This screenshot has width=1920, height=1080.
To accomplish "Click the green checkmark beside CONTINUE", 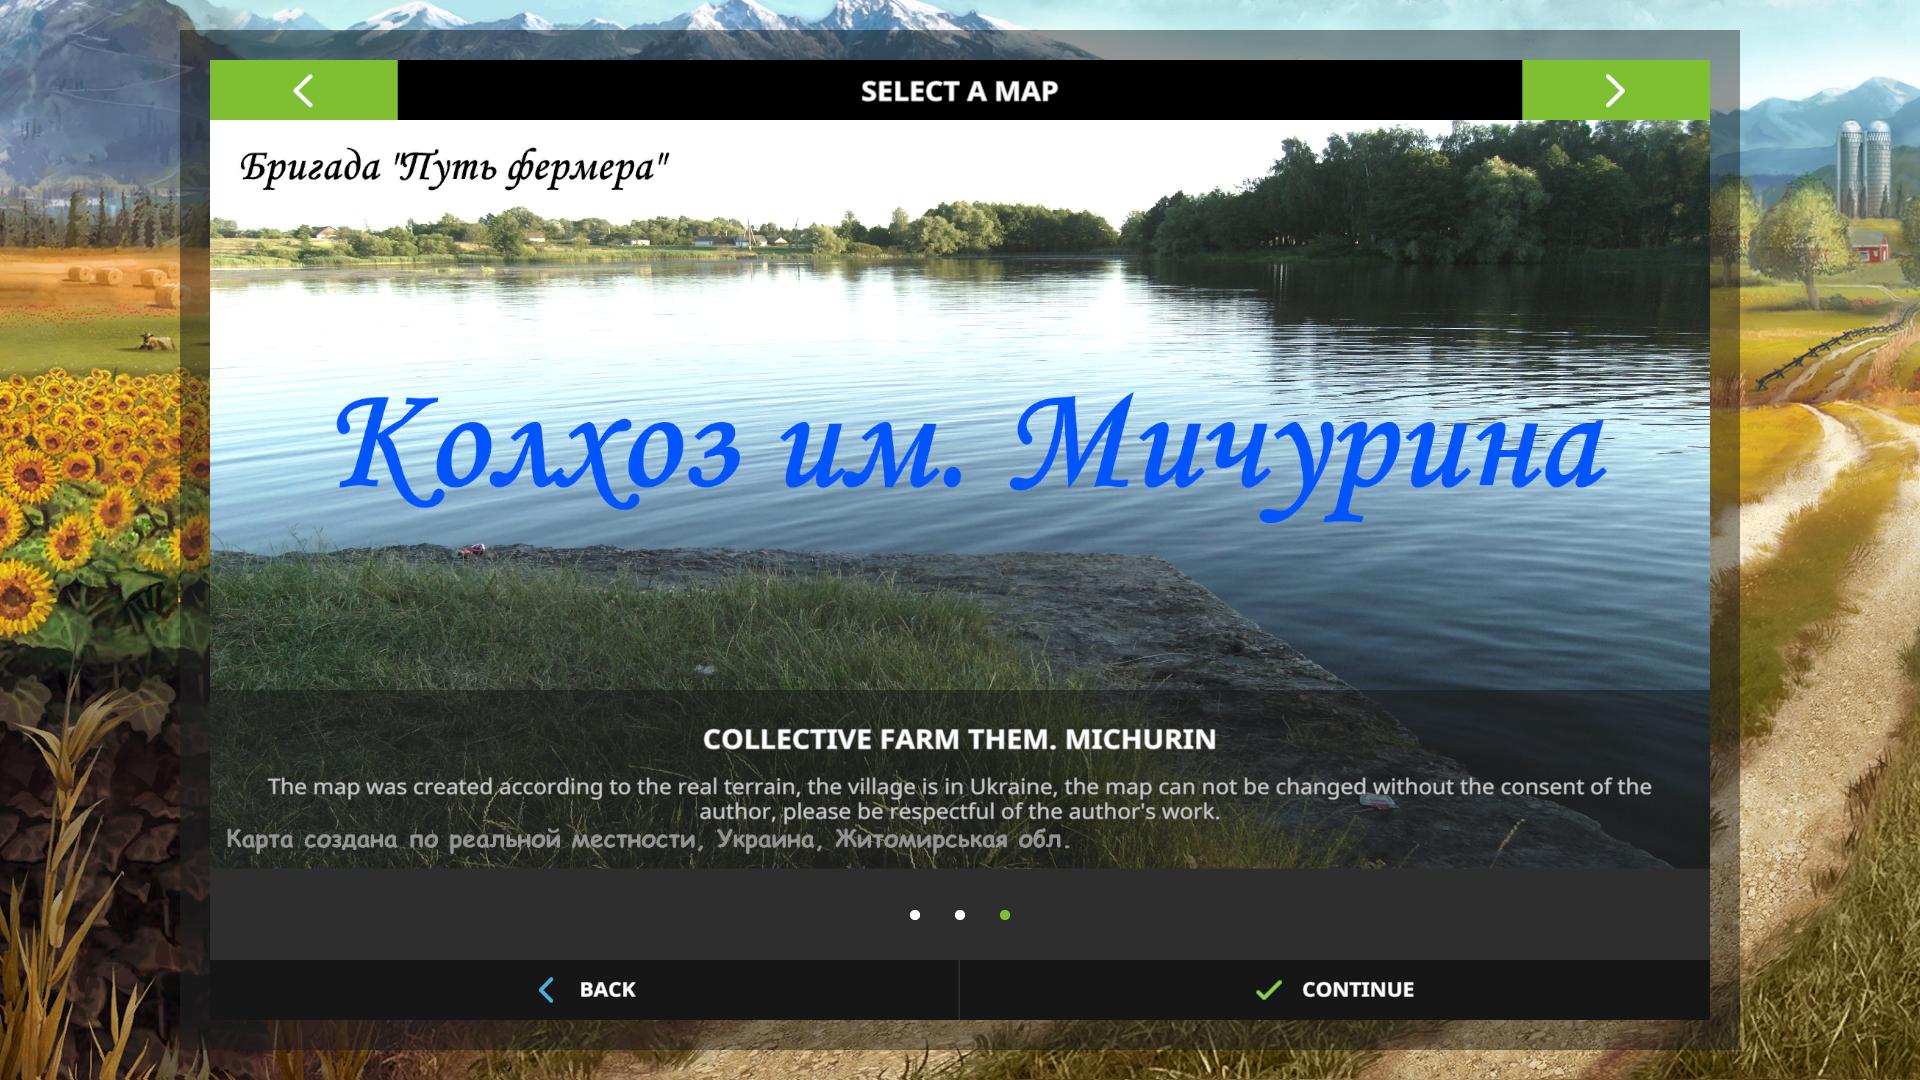I will 1268,990.
